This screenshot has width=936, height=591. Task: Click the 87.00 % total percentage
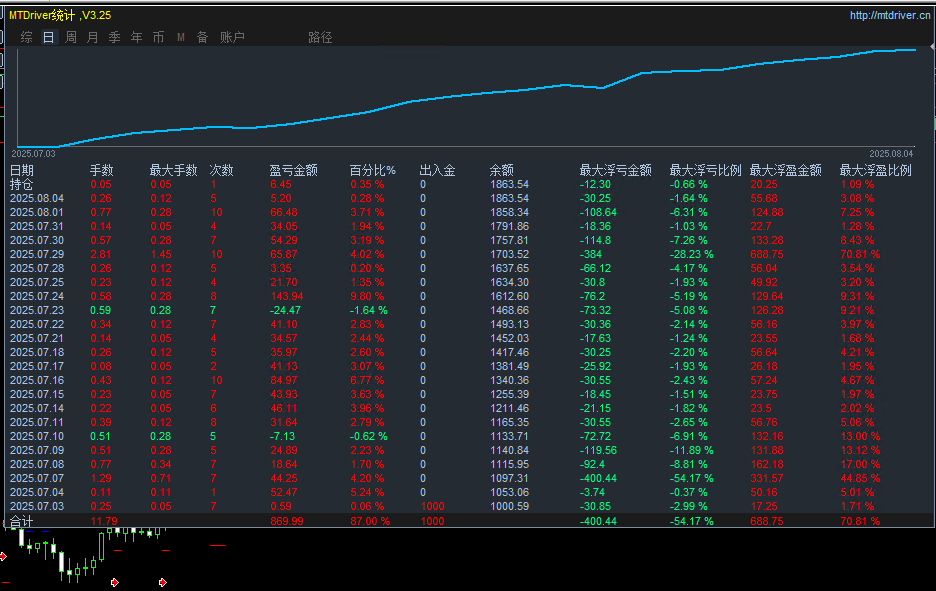tap(370, 521)
